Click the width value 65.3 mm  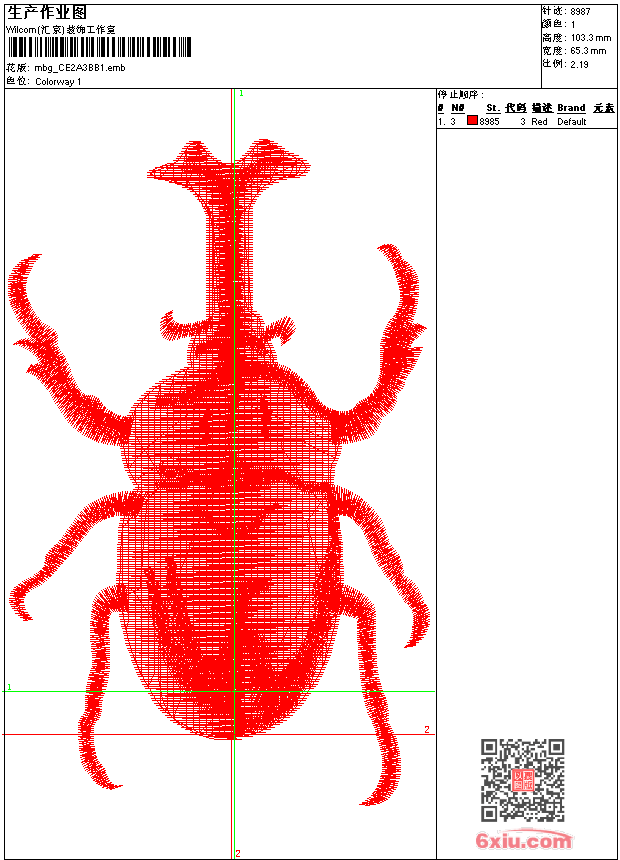[x=588, y=50]
